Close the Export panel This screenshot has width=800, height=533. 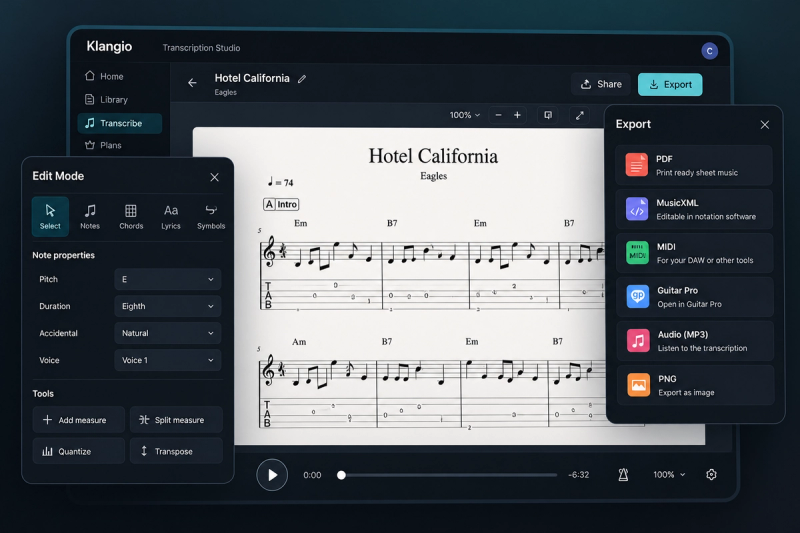coord(764,124)
